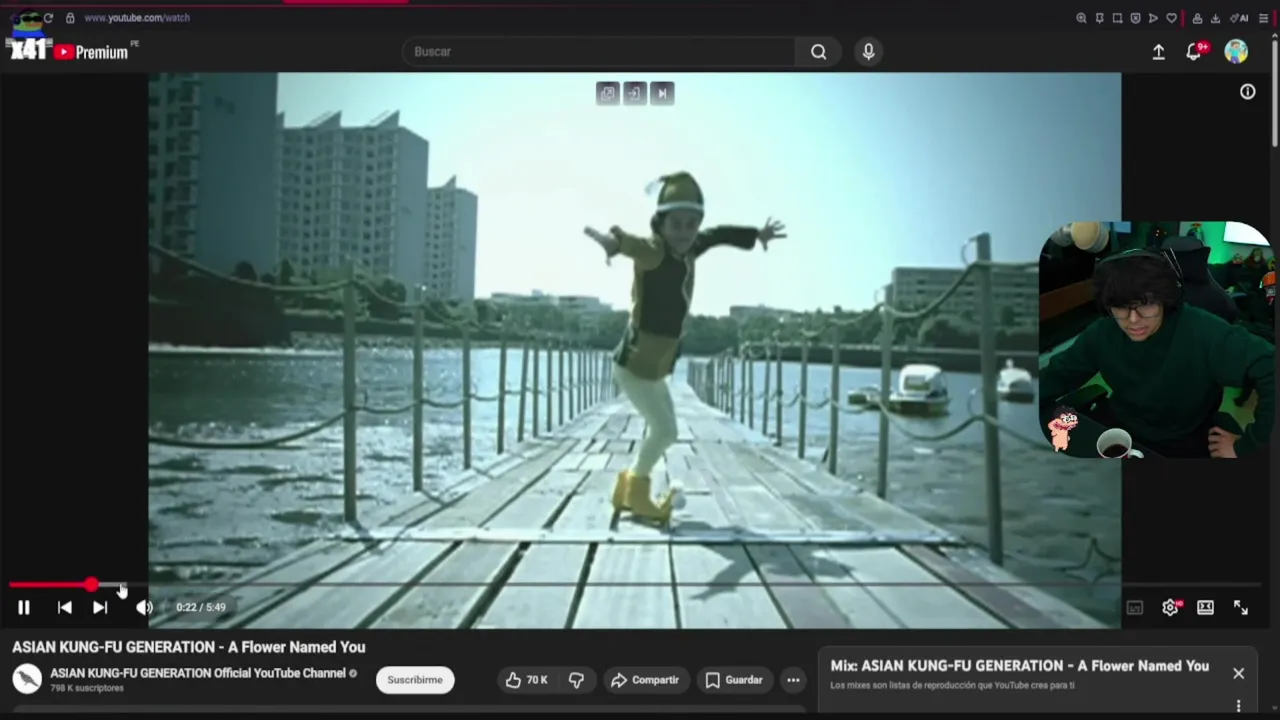Screen dimensions: 1280x720
Task: Skip to the next video in the player
Action: (x=100, y=607)
